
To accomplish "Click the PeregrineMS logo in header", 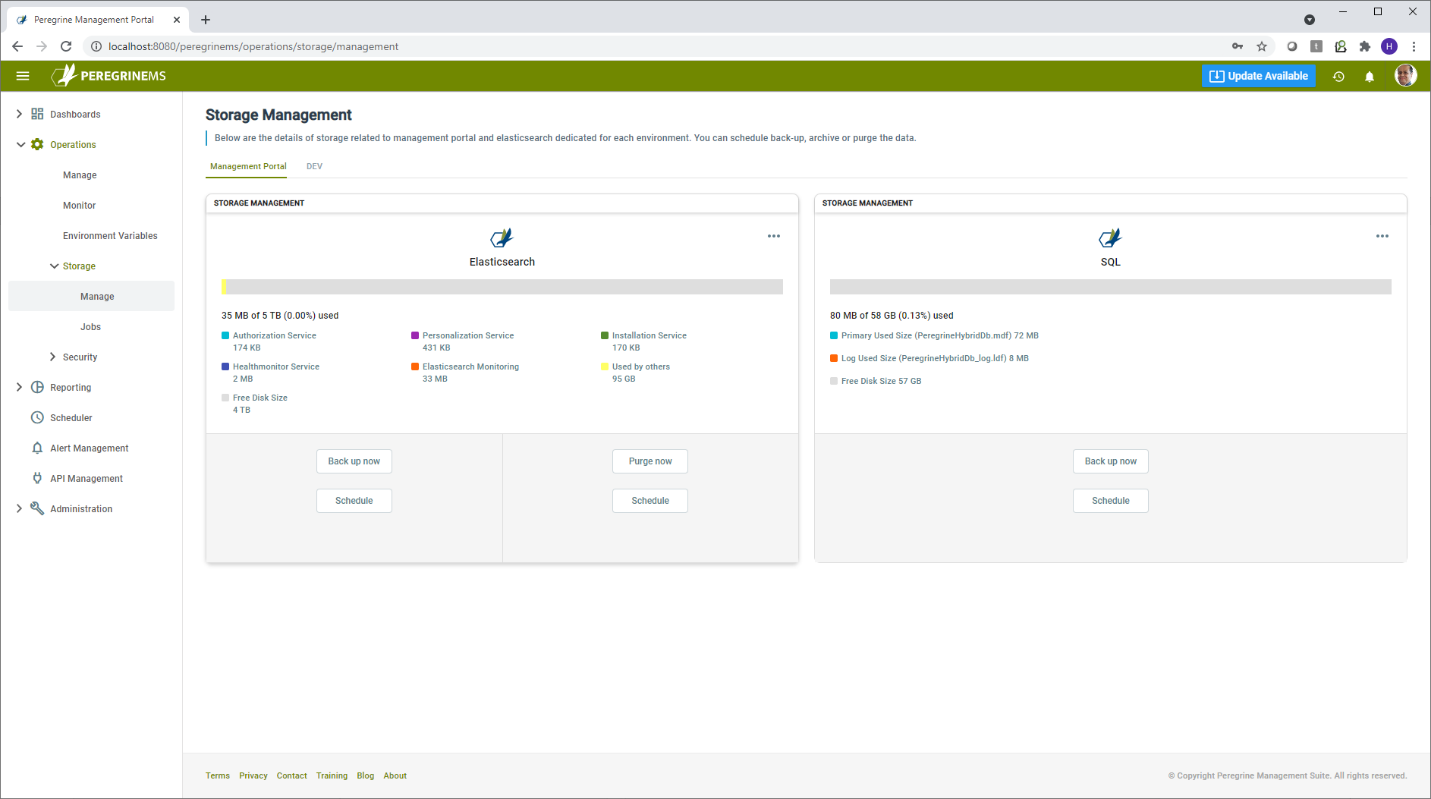I will [109, 76].
